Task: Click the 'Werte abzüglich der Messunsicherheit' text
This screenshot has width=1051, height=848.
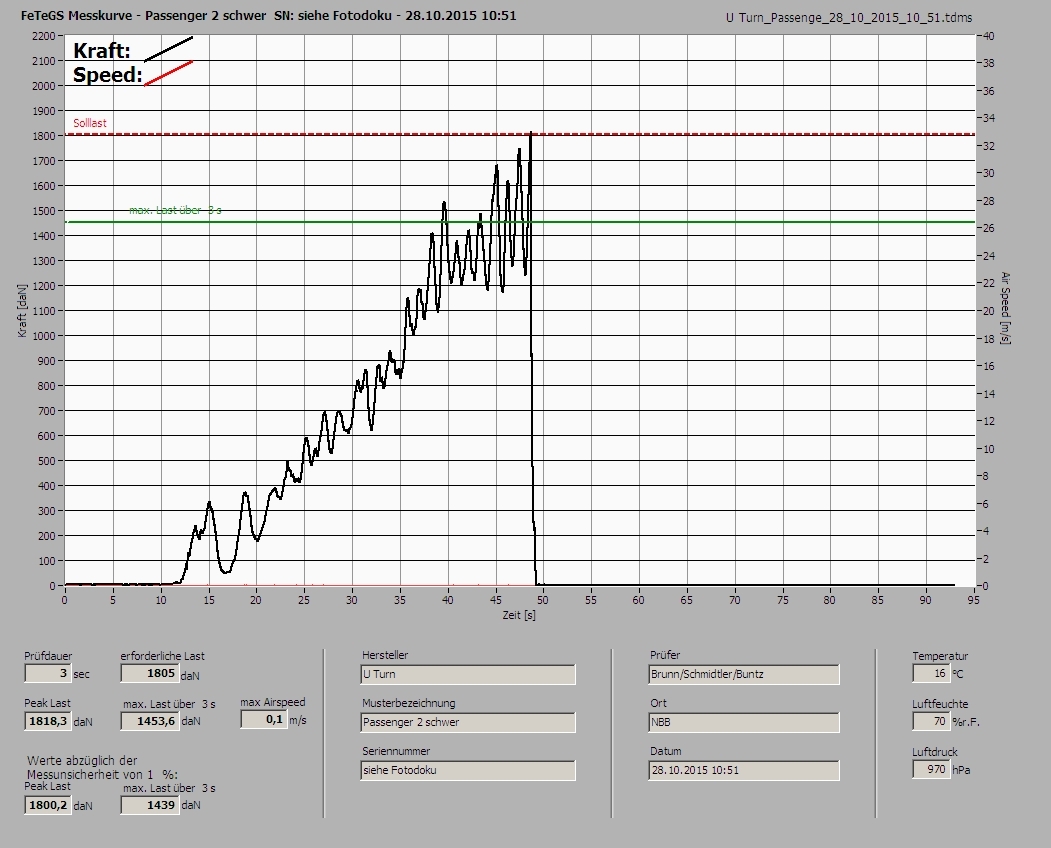Action: tap(102, 768)
